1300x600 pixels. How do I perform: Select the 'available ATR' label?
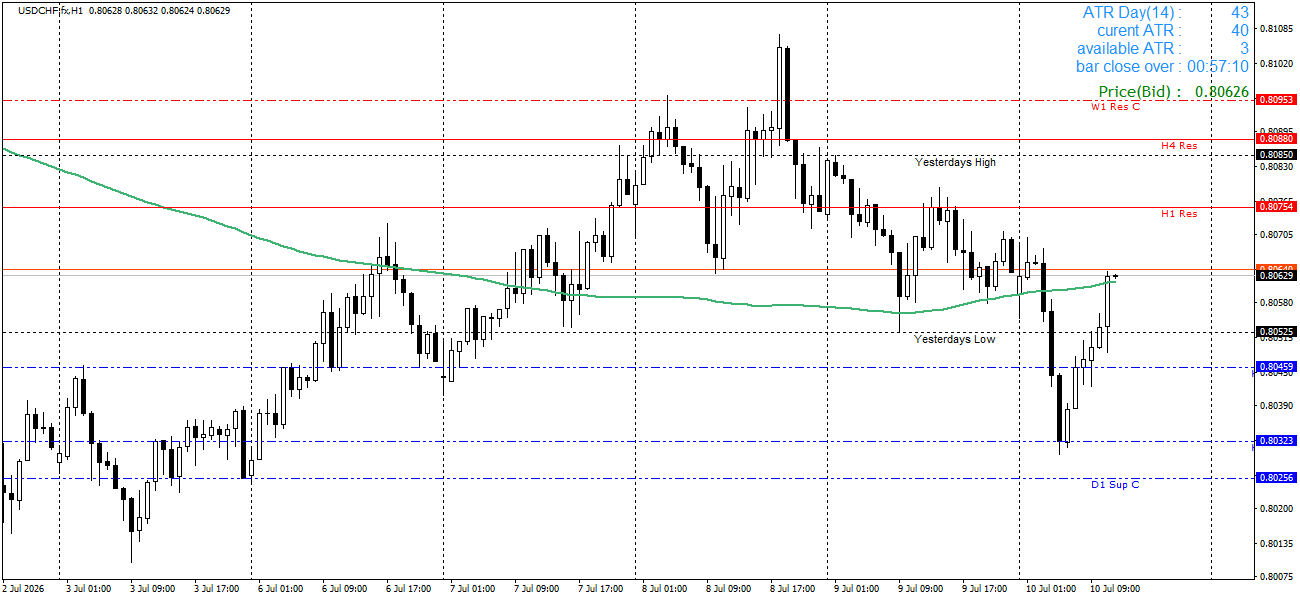point(1129,49)
